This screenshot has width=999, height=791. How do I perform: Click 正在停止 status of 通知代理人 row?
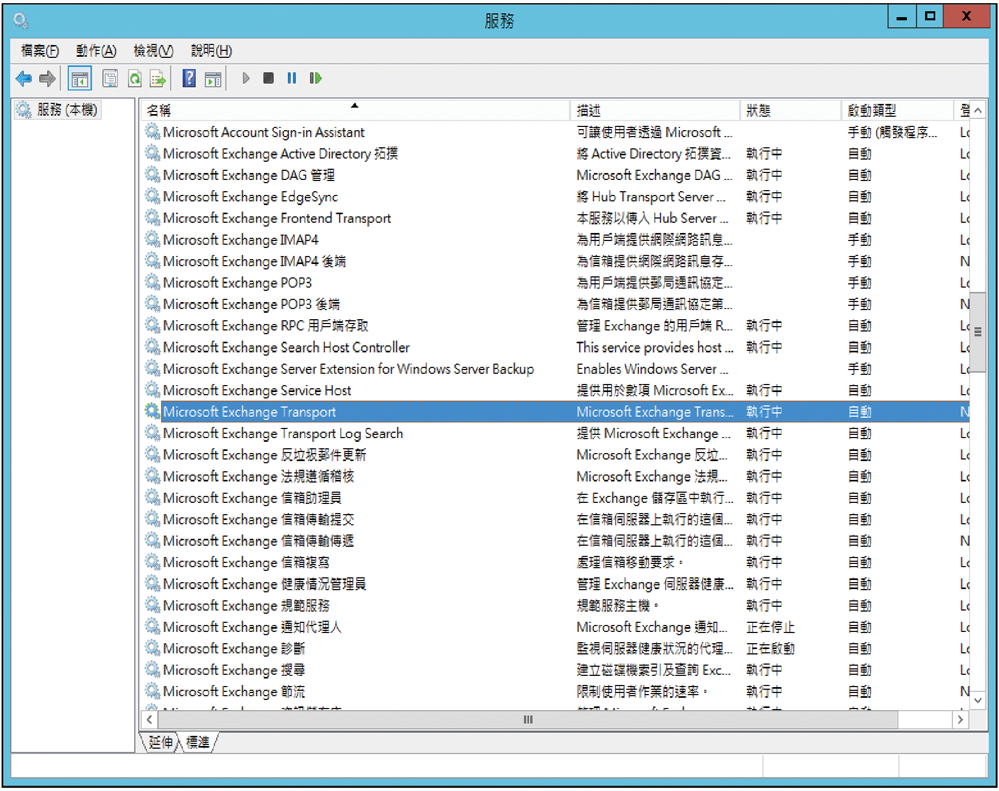(x=770, y=627)
